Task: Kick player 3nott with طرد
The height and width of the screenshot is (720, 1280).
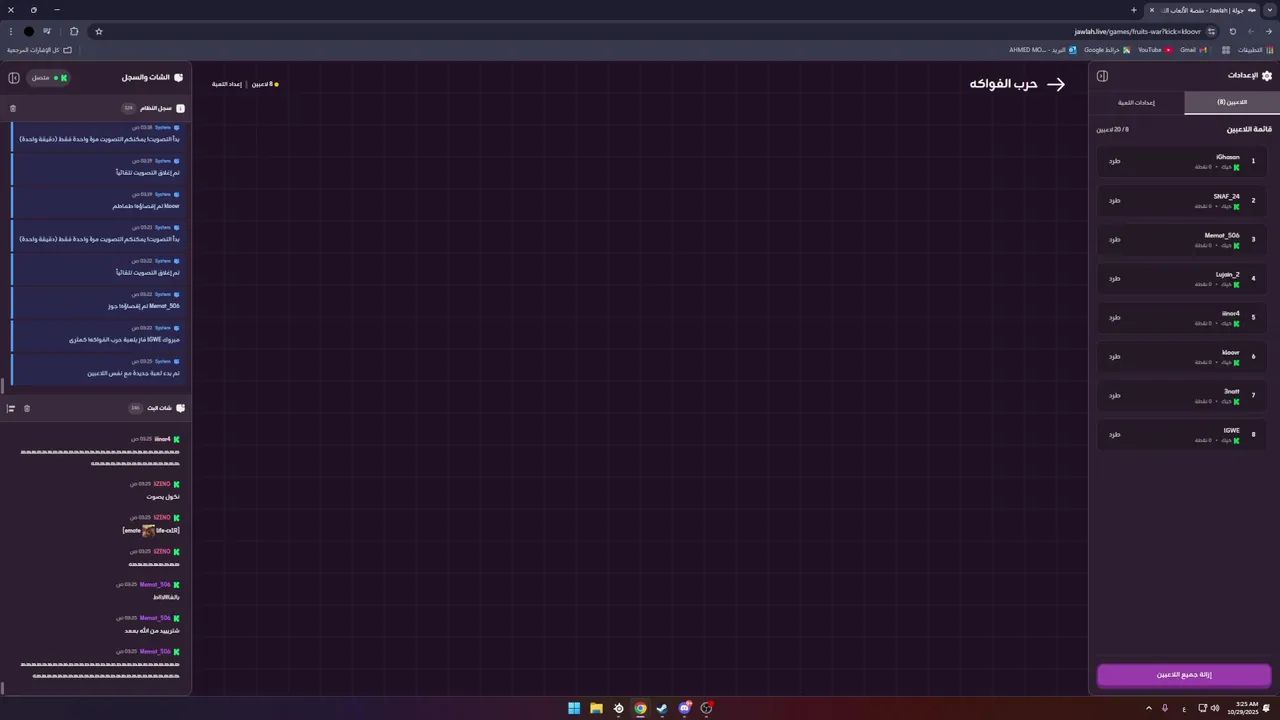Action: click(1114, 395)
